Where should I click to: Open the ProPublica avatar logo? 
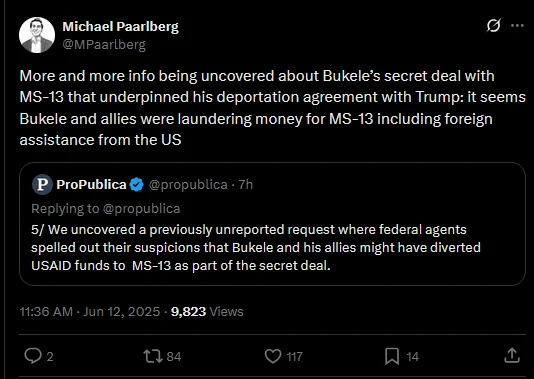pyautogui.click(x=42, y=185)
